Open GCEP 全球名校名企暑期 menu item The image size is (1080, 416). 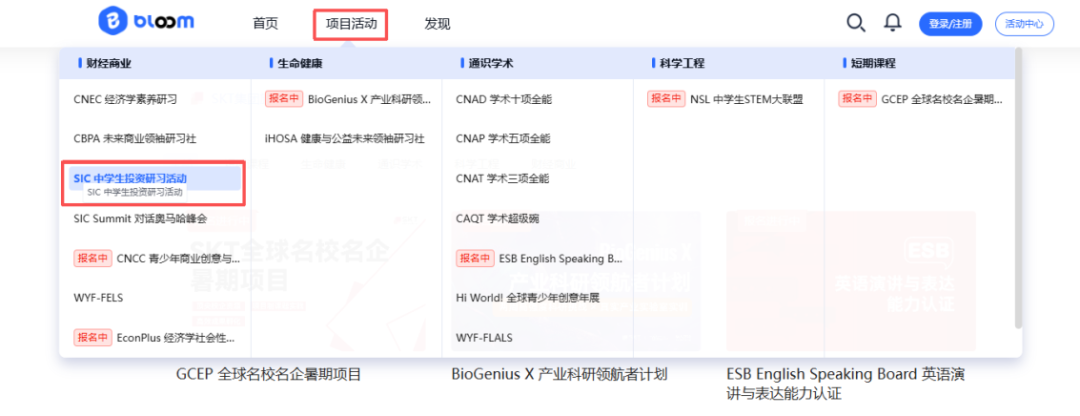tap(942, 99)
